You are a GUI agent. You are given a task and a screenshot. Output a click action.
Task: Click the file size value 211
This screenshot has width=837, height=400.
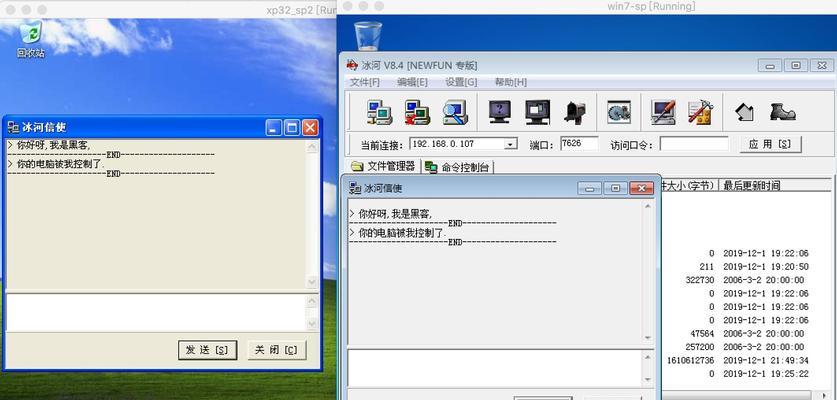(x=707, y=266)
